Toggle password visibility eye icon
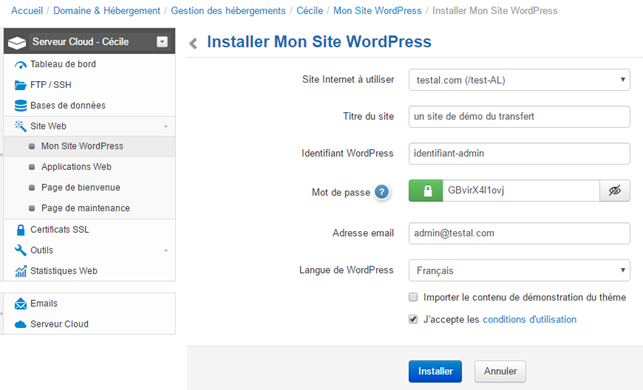The image size is (643, 390). 614,190
